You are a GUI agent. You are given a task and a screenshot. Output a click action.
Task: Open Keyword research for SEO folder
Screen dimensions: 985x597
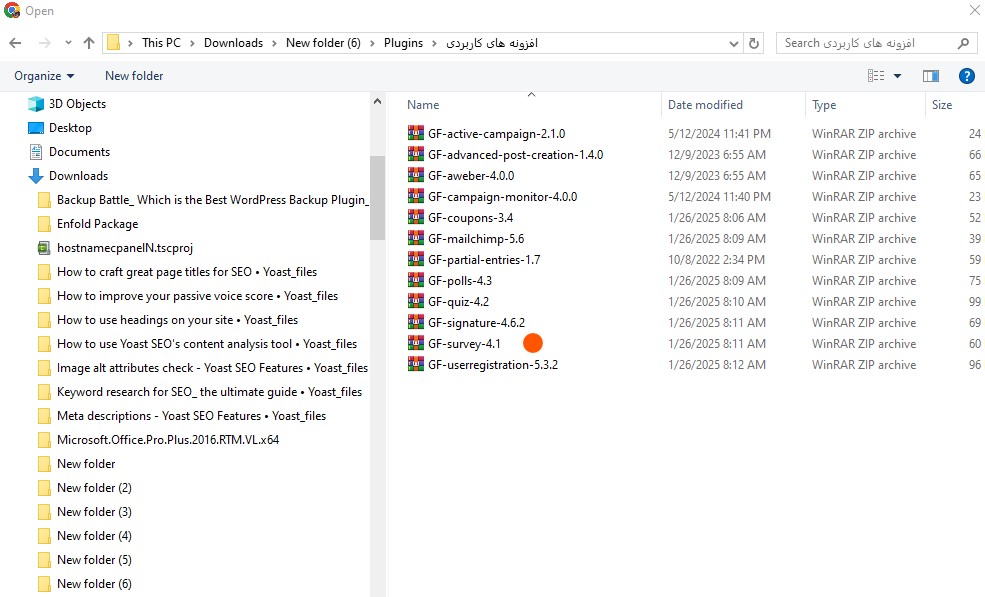pos(209,392)
